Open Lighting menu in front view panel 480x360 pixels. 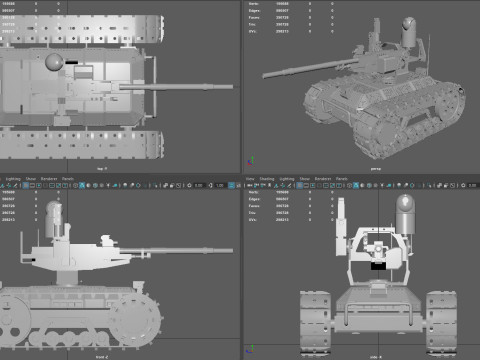pos(13,179)
